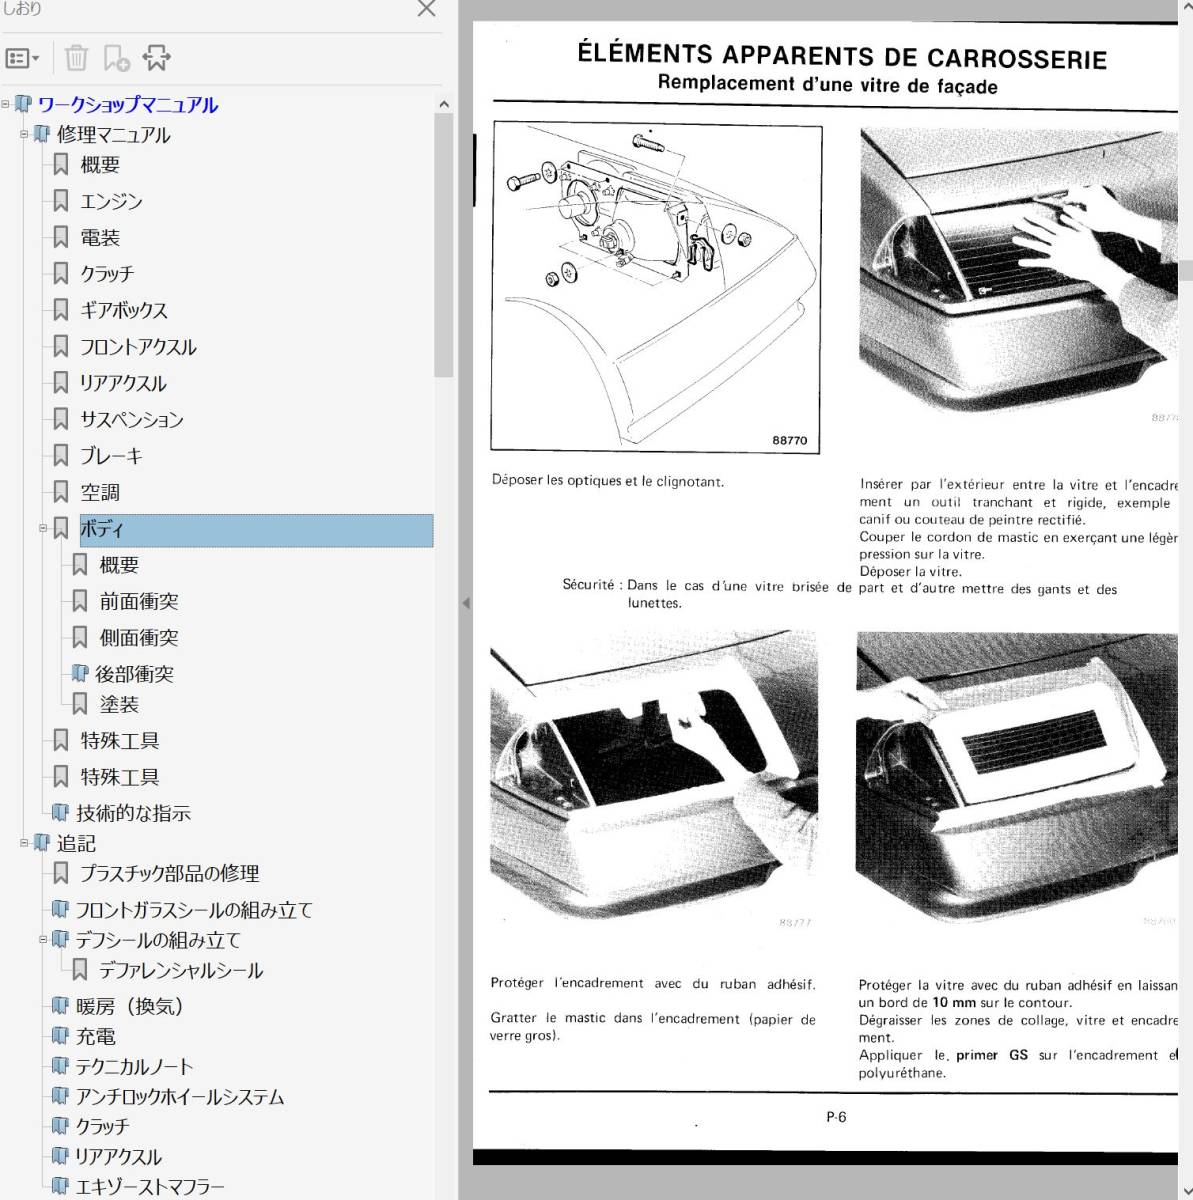The image size is (1193, 1200).
Task: Click the find current bookmark icon
Action: pos(156,58)
